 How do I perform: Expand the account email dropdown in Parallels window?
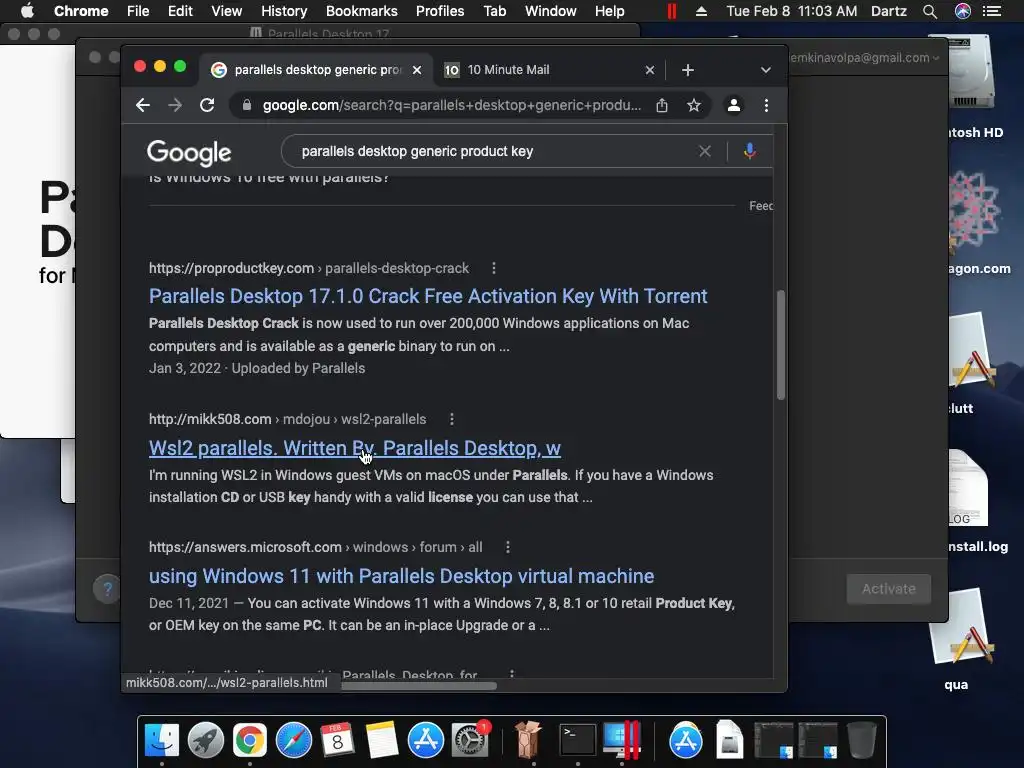click(936, 57)
